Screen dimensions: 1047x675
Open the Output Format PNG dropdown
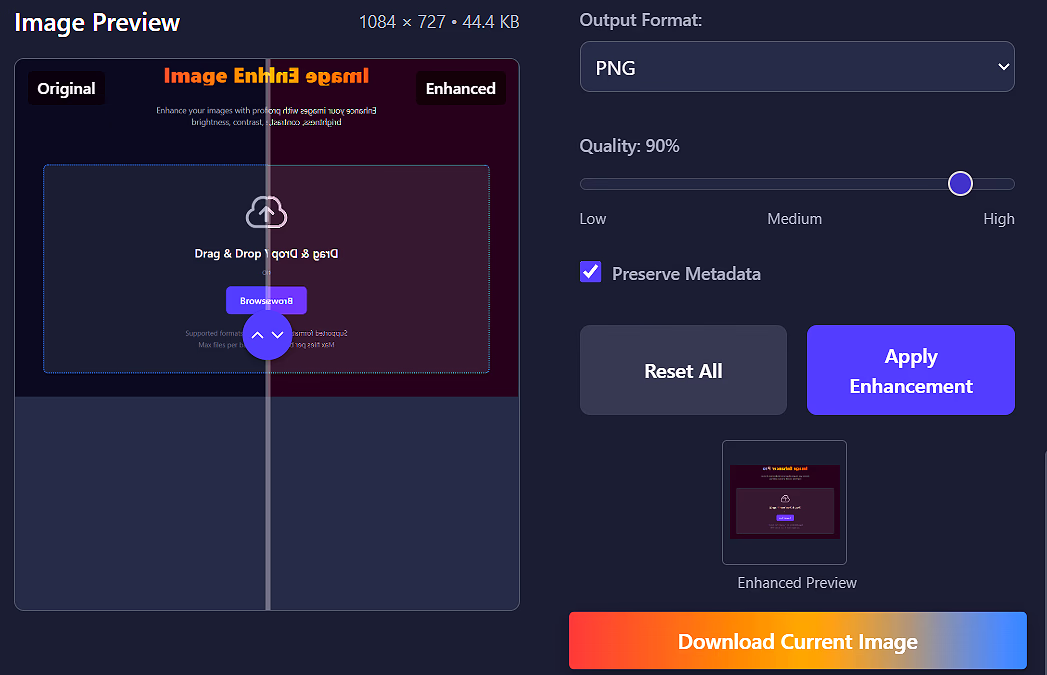tap(796, 67)
